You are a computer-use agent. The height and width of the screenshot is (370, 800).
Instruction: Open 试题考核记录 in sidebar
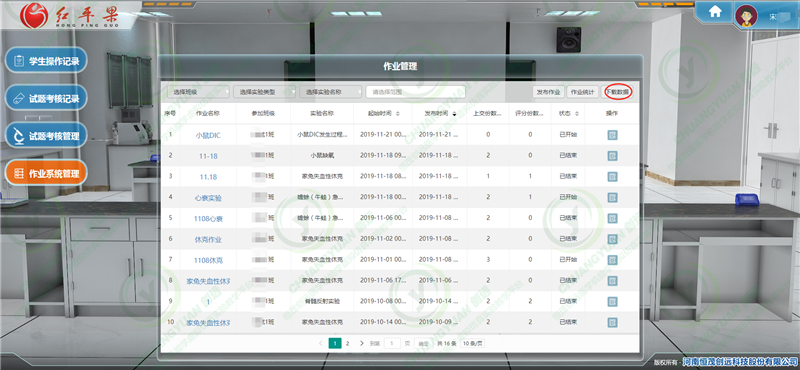point(46,98)
